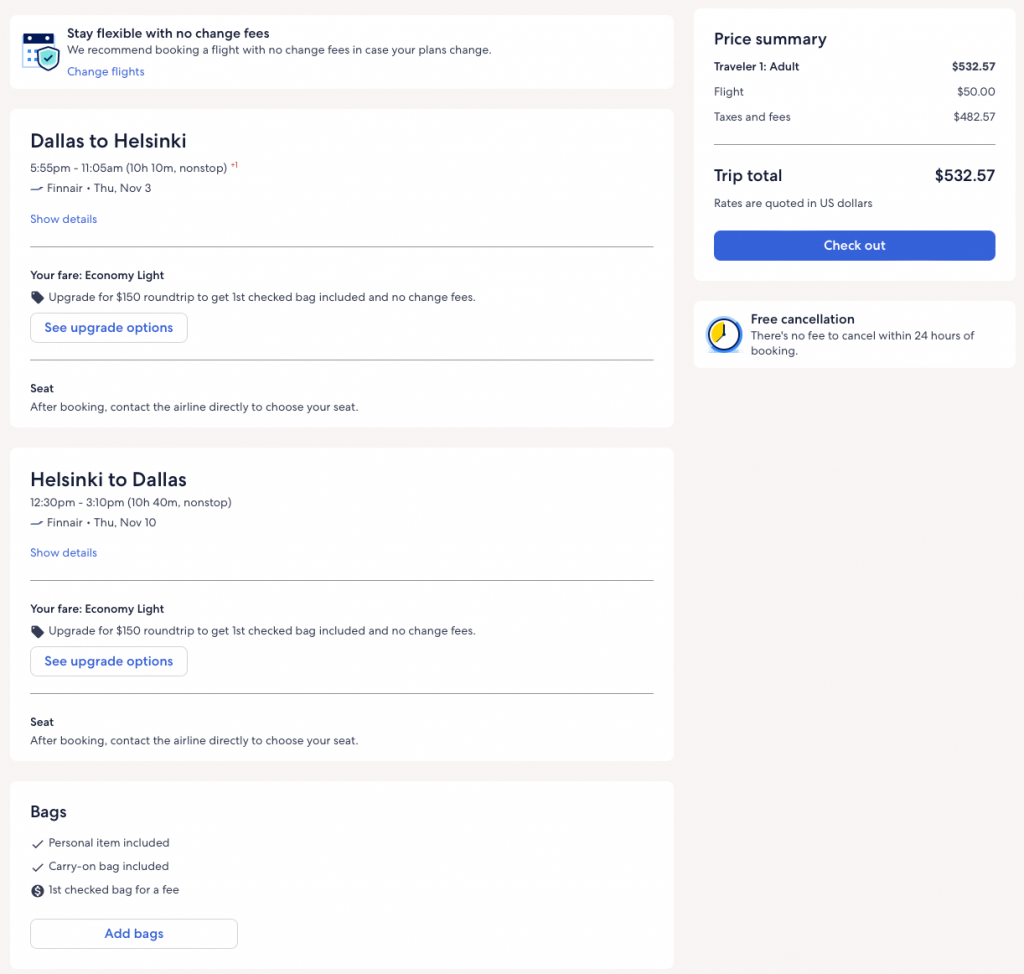Click the Taxes and fees line
The width and height of the screenshot is (1024, 974).
coord(752,117)
